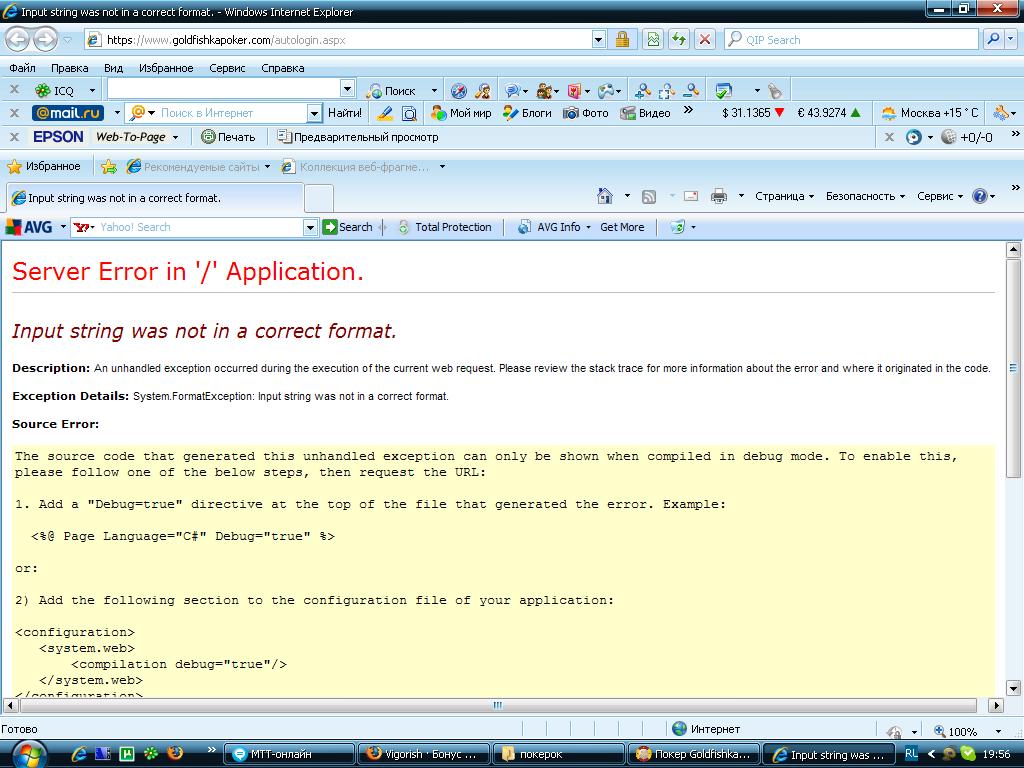Viewport: 1024px width, 768px height.
Task: Open the Сервис menu in menu bar
Action: 227,68
